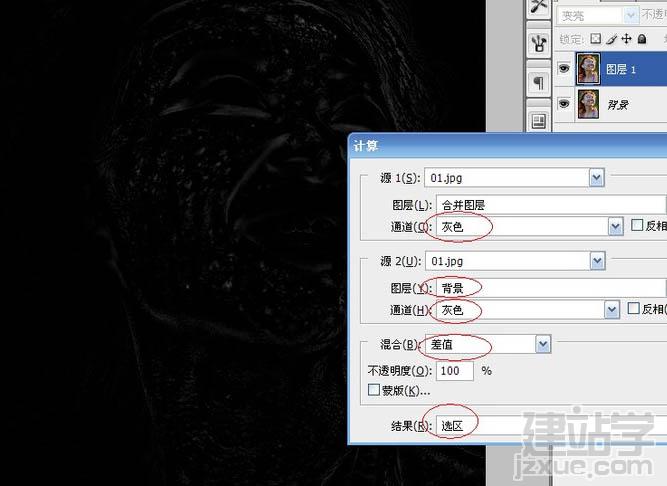
Task: Open the 混合 blending mode dropdown arrow
Action: (x=543, y=344)
